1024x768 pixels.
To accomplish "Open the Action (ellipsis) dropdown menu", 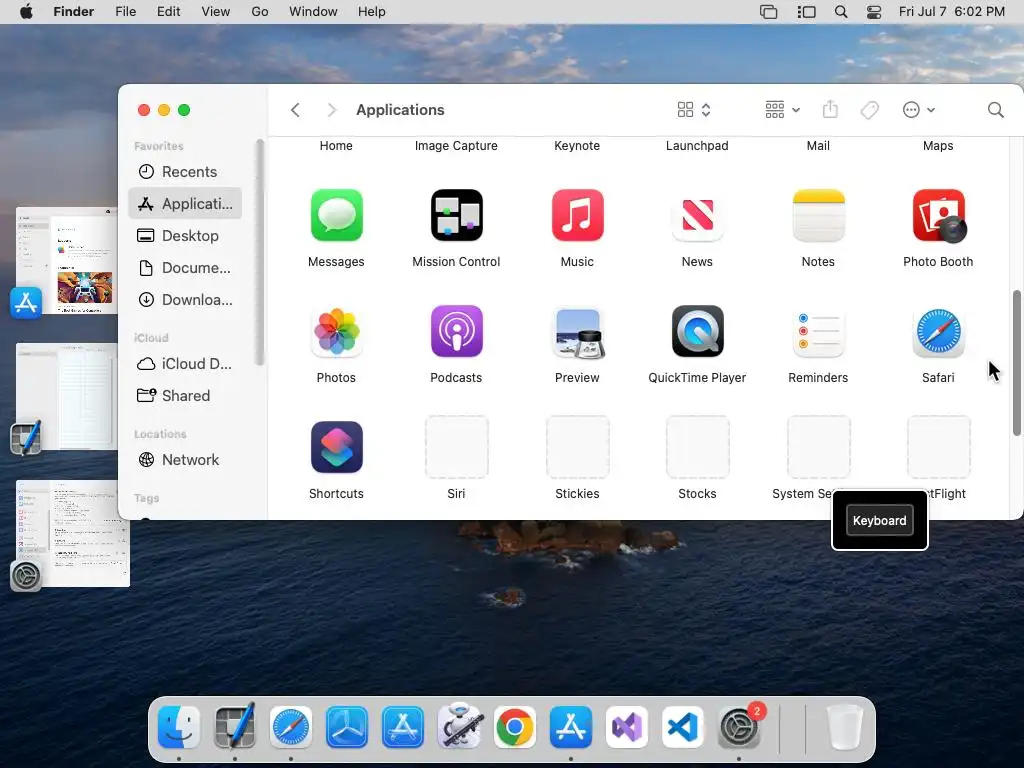I will coord(919,110).
